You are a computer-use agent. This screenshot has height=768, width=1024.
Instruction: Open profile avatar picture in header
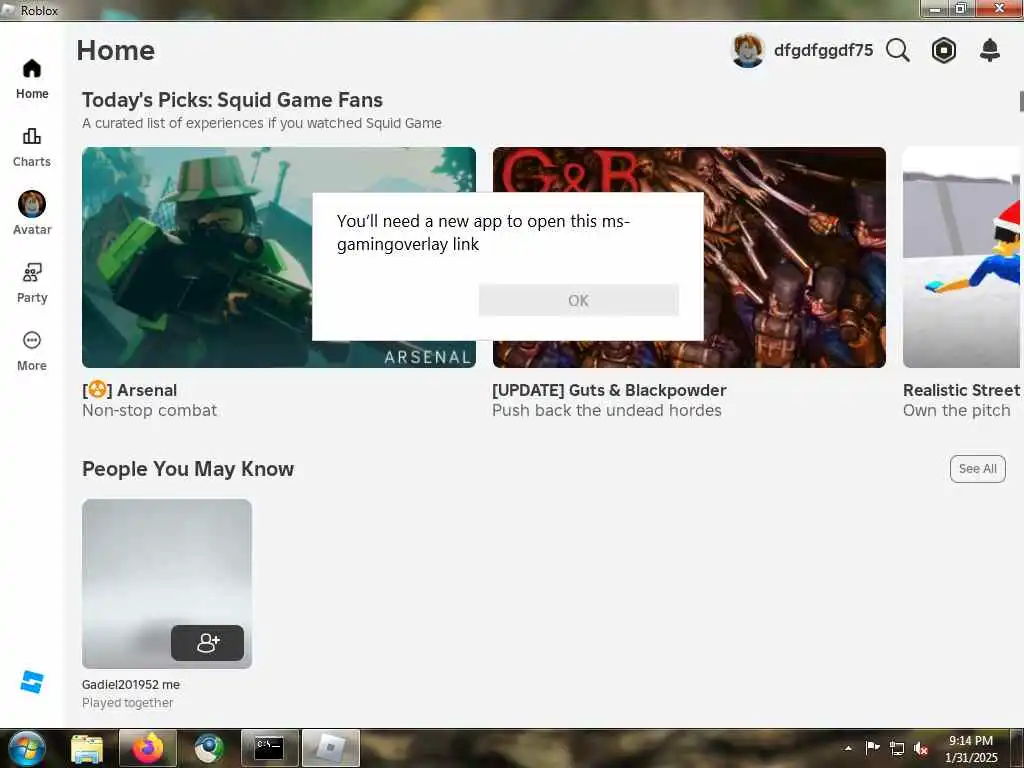coord(748,50)
